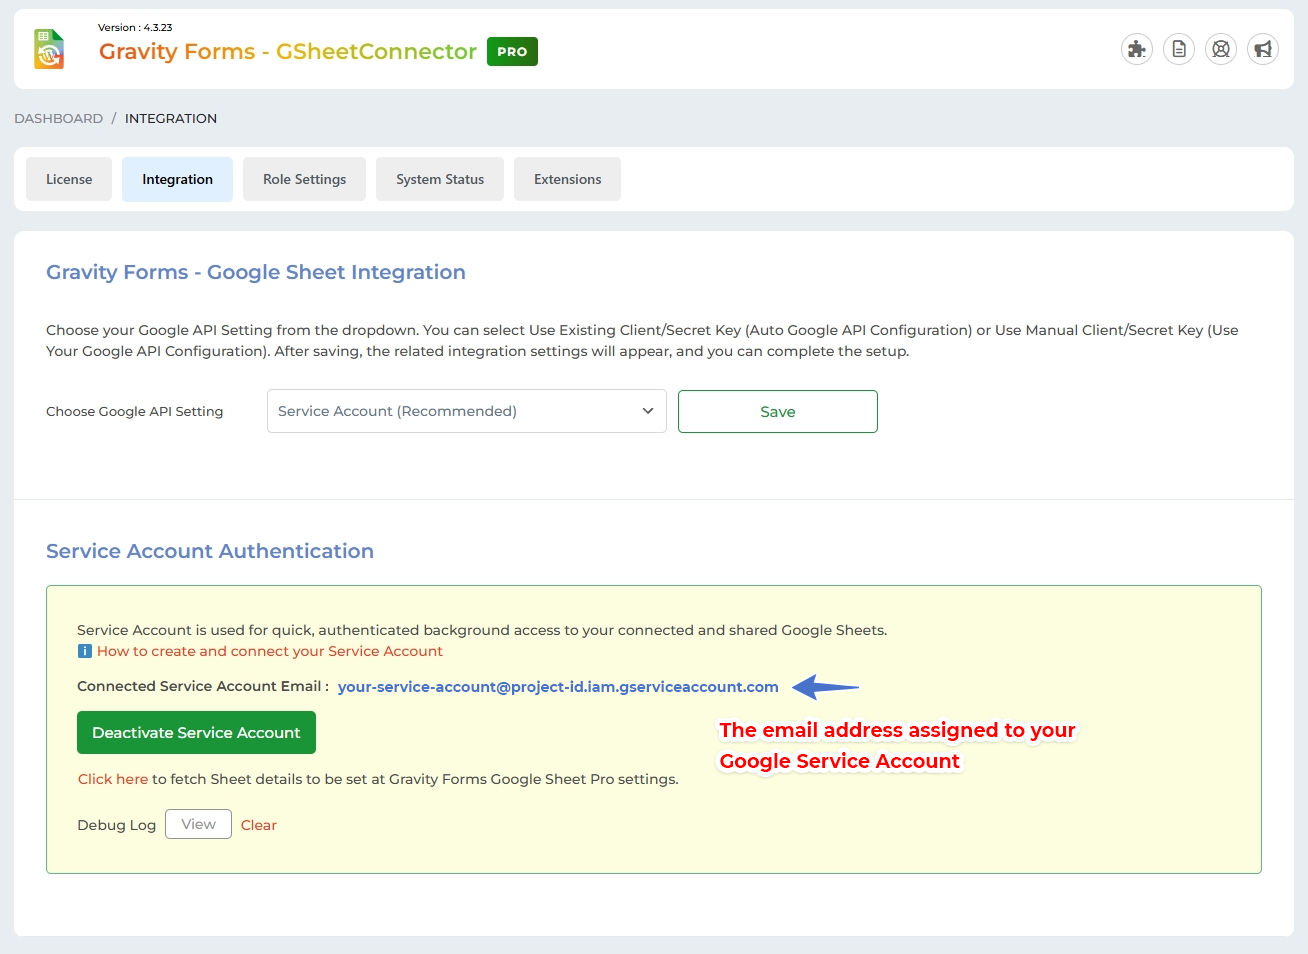Click Deactivate Service Account button
This screenshot has height=954, width=1308.
coord(196,733)
